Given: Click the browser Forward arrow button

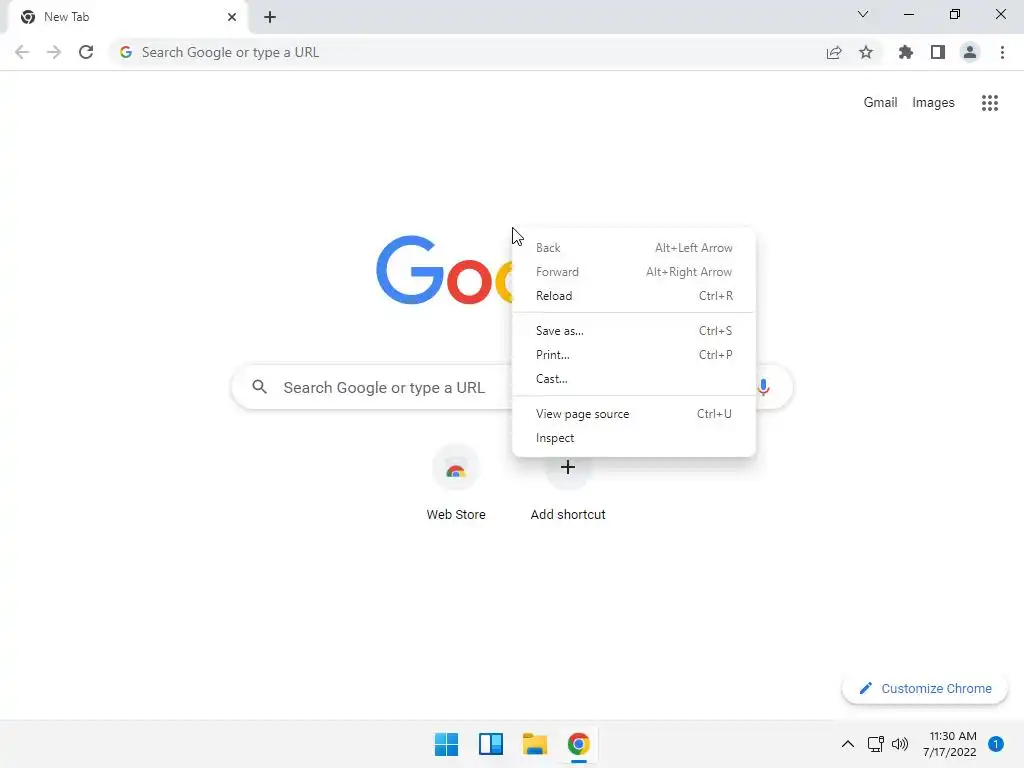Looking at the screenshot, I should (x=54, y=52).
